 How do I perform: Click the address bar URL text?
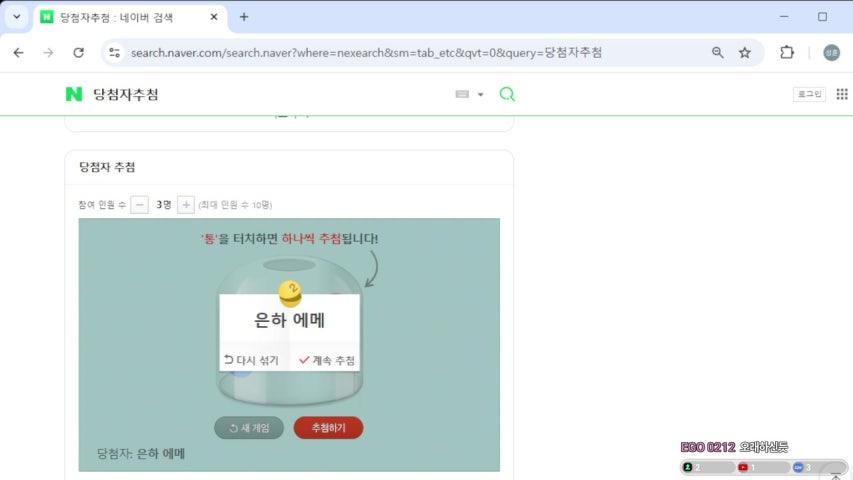pos(366,53)
